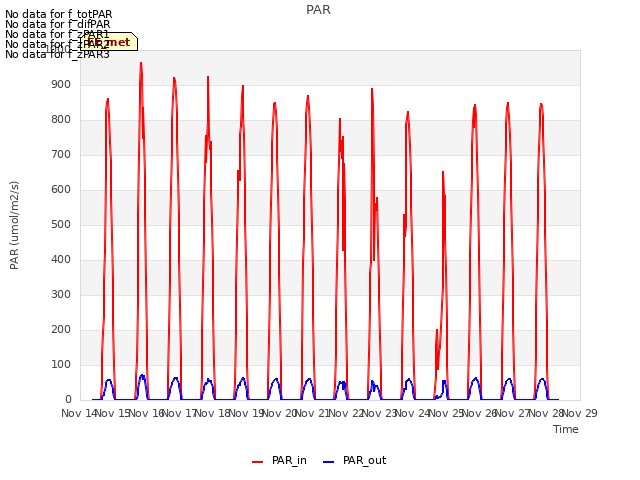This screenshot has width=640, height=480.
Task: Click the PAR (umol/m2/s) y-axis label
Action: tap(14, 225)
